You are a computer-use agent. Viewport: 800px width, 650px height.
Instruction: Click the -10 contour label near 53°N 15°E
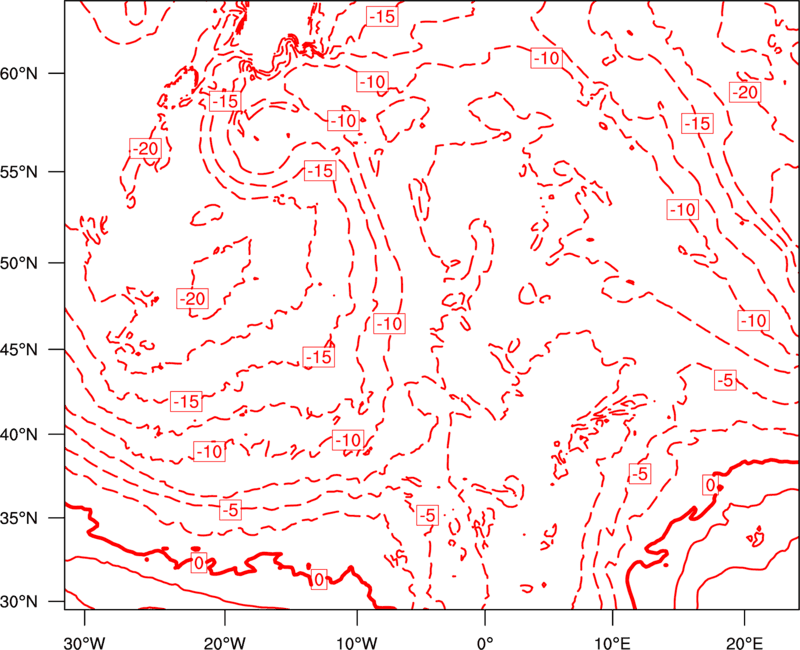pyautogui.click(x=683, y=209)
